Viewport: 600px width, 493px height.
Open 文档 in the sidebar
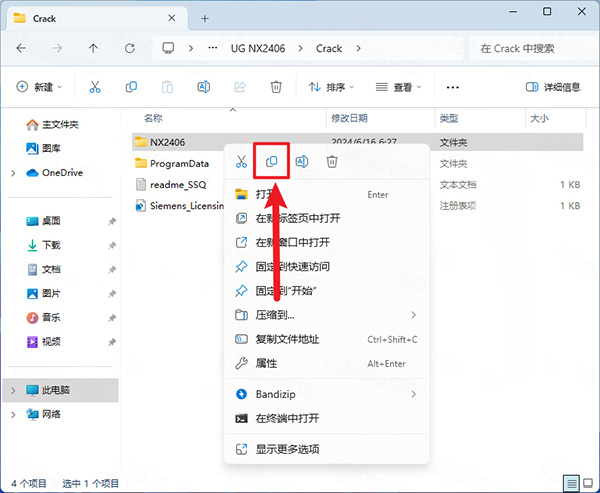[x=43, y=269]
